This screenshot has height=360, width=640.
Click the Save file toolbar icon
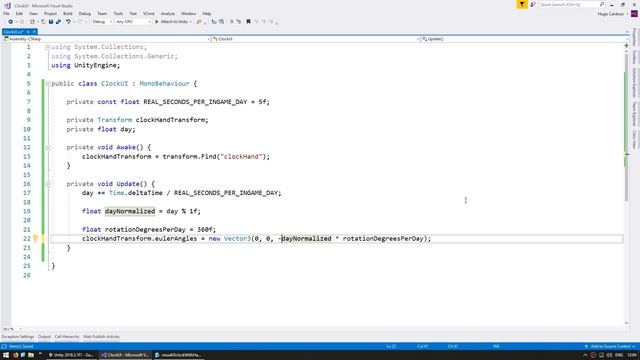tap(51, 22)
